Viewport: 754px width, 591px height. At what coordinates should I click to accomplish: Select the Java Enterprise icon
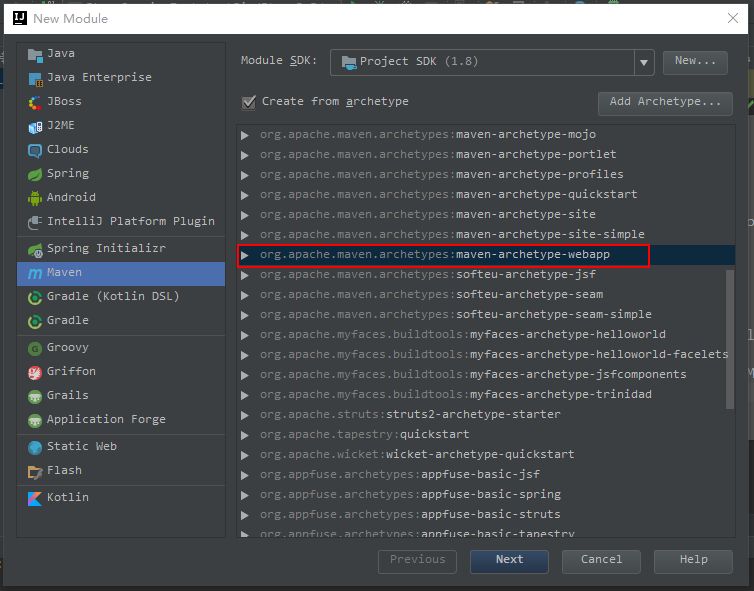point(35,79)
